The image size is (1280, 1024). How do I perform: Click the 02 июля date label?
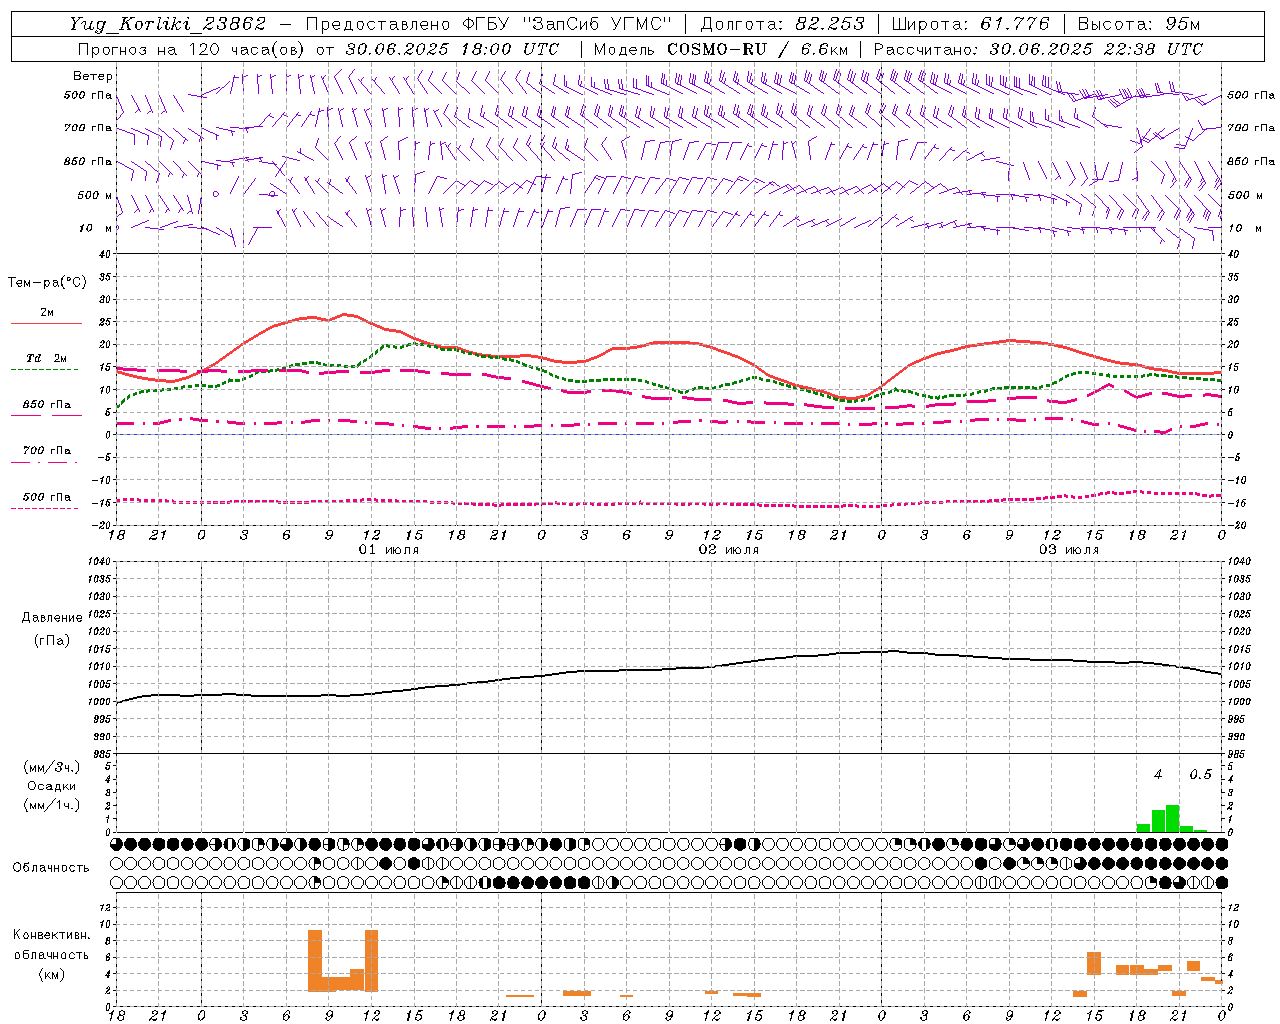point(729,550)
